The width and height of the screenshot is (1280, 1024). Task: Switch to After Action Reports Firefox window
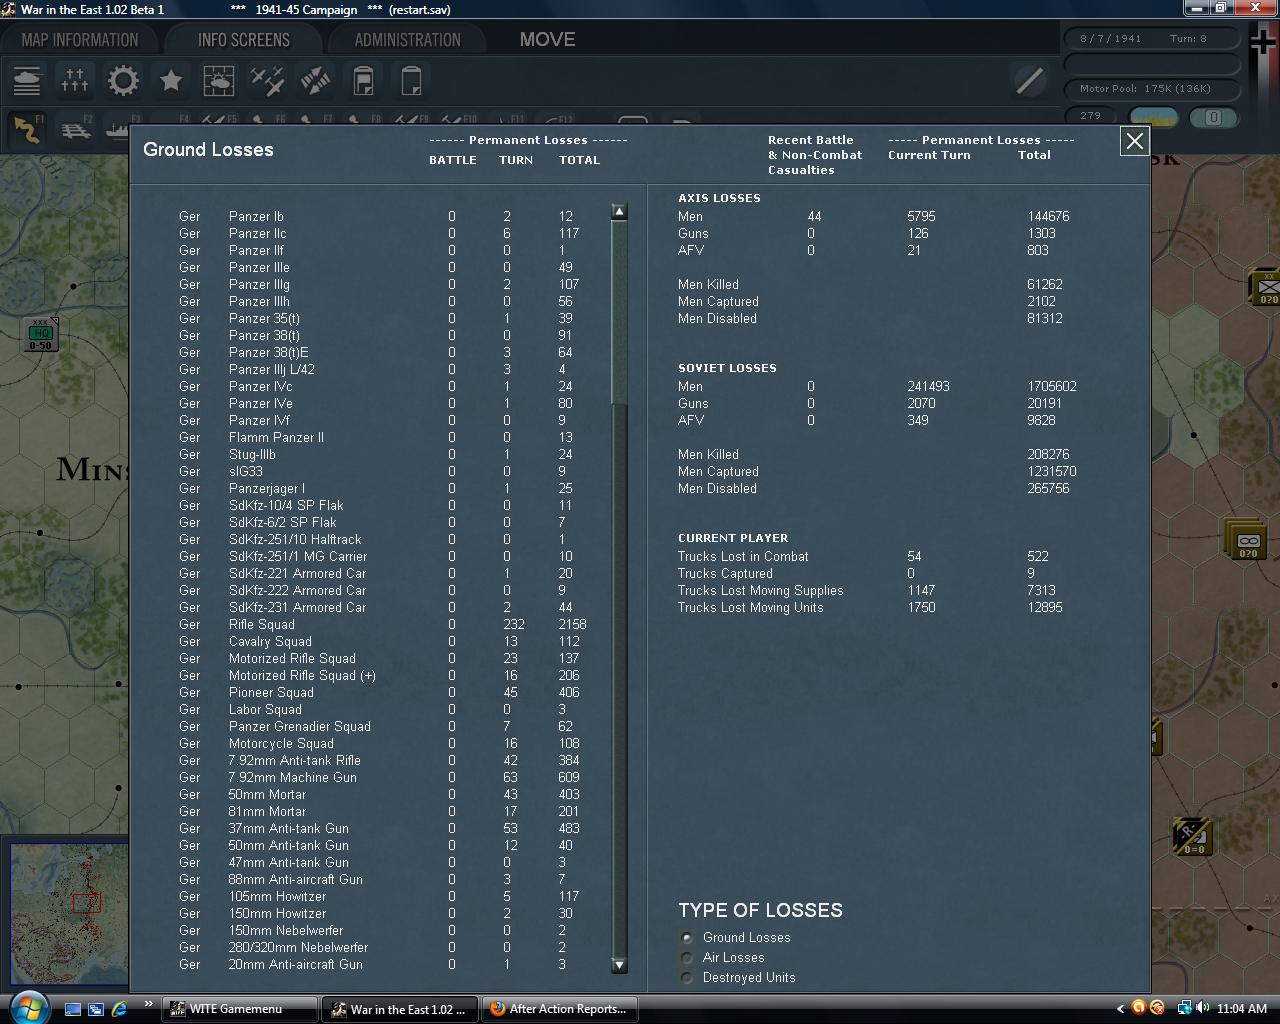(x=561, y=1009)
